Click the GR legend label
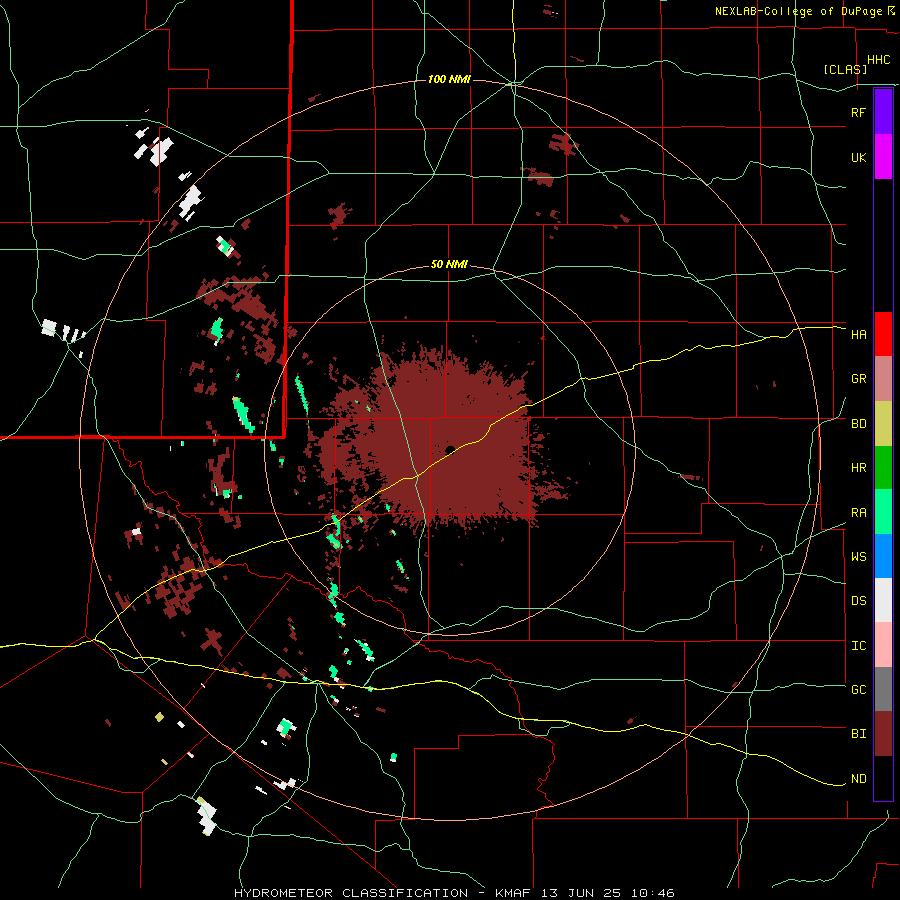 (858, 378)
